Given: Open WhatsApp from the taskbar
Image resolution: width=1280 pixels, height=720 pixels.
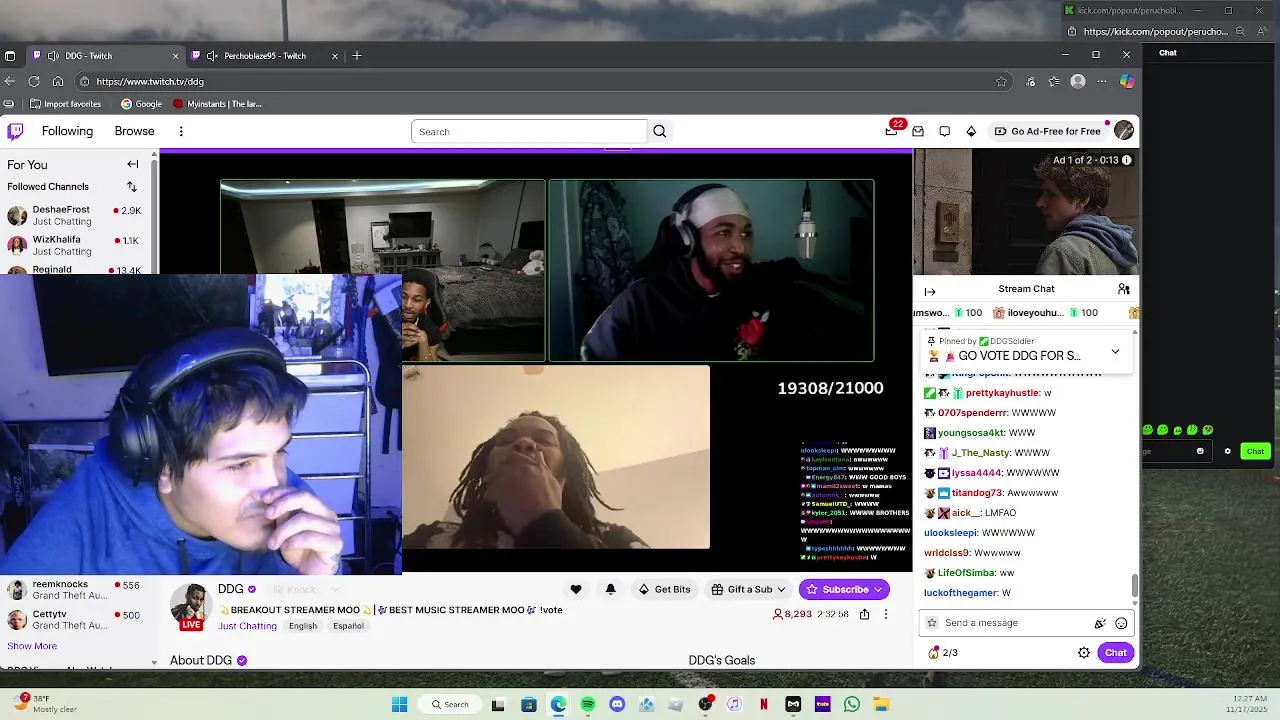Looking at the screenshot, I should pyautogui.click(x=852, y=704).
